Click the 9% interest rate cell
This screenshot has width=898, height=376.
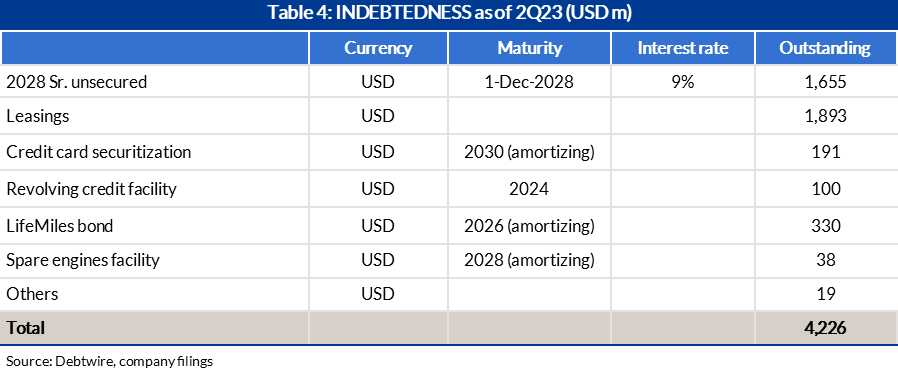pyautogui.click(x=683, y=82)
